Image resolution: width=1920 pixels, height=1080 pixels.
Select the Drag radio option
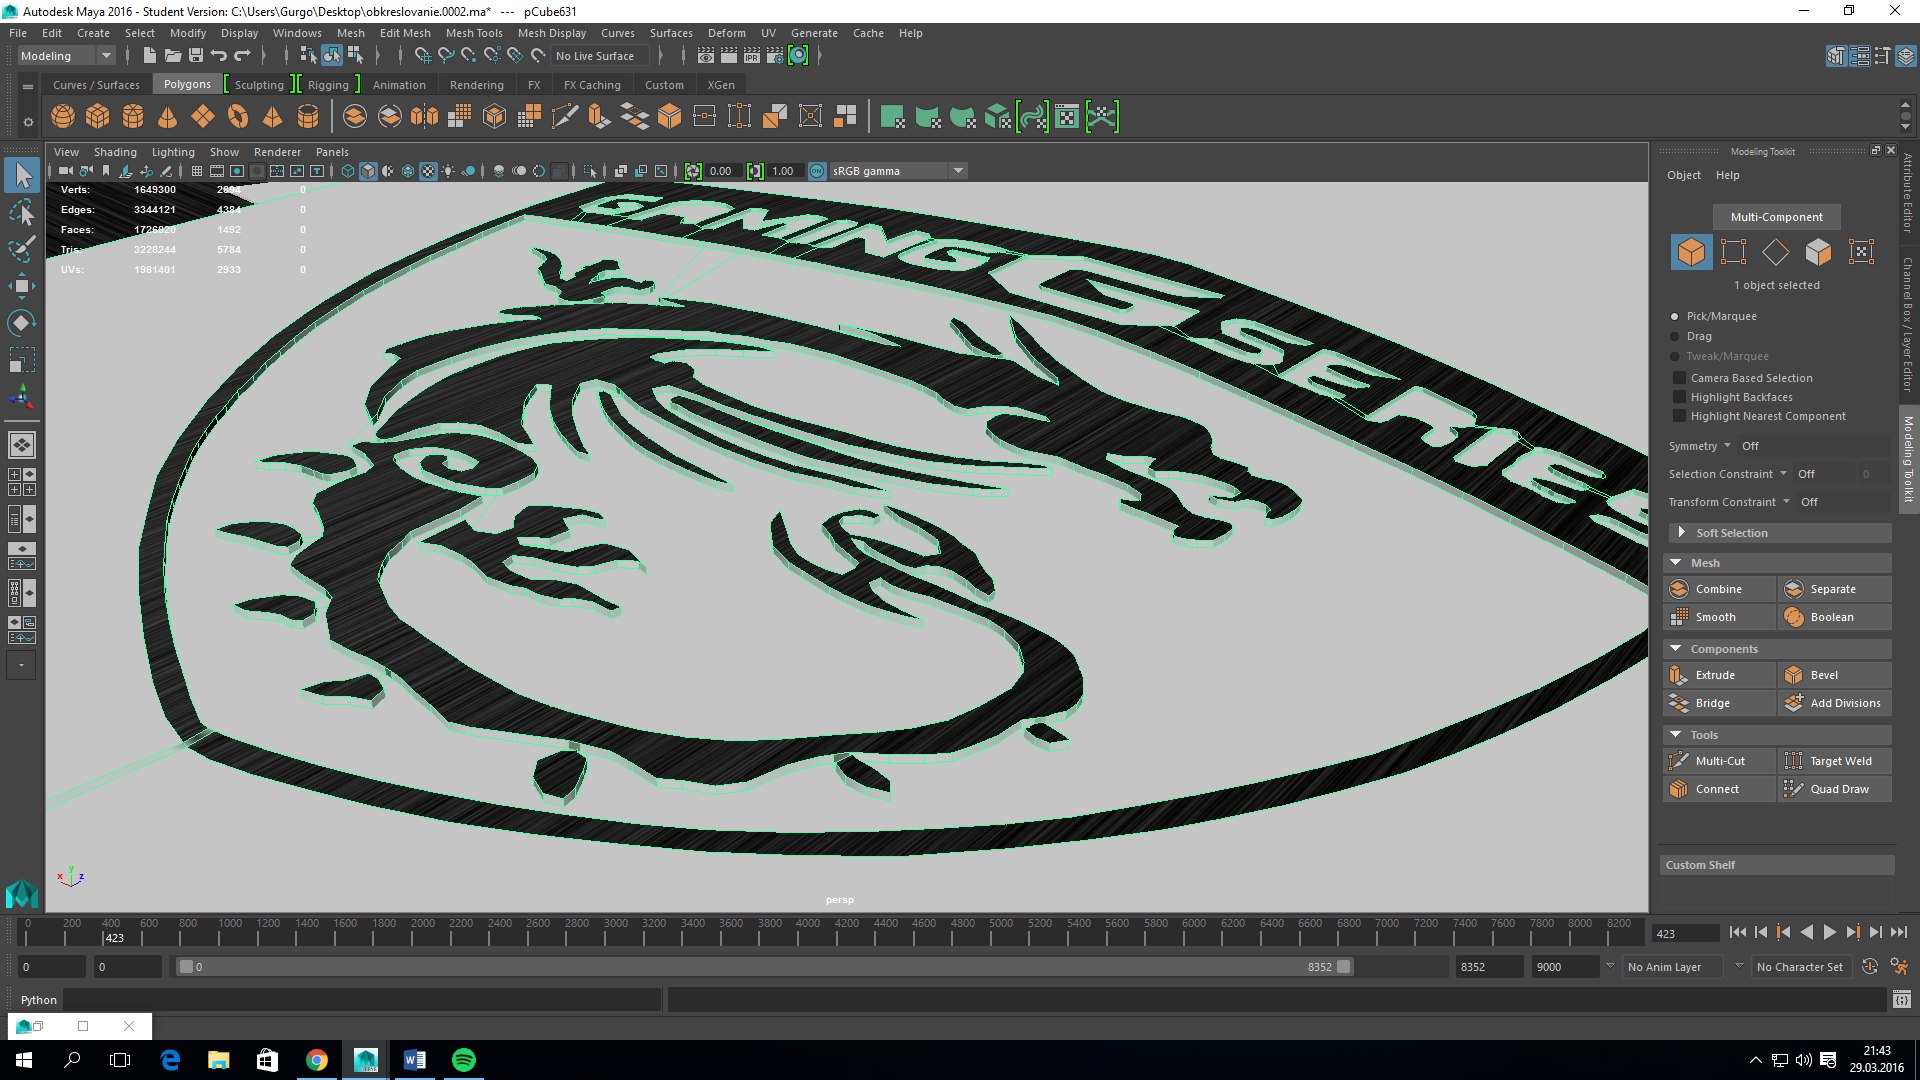point(1675,336)
